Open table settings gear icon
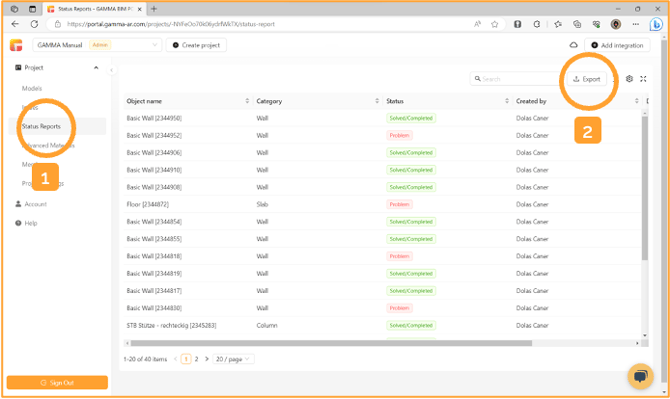The width and height of the screenshot is (670, 399). coord(629,79)
